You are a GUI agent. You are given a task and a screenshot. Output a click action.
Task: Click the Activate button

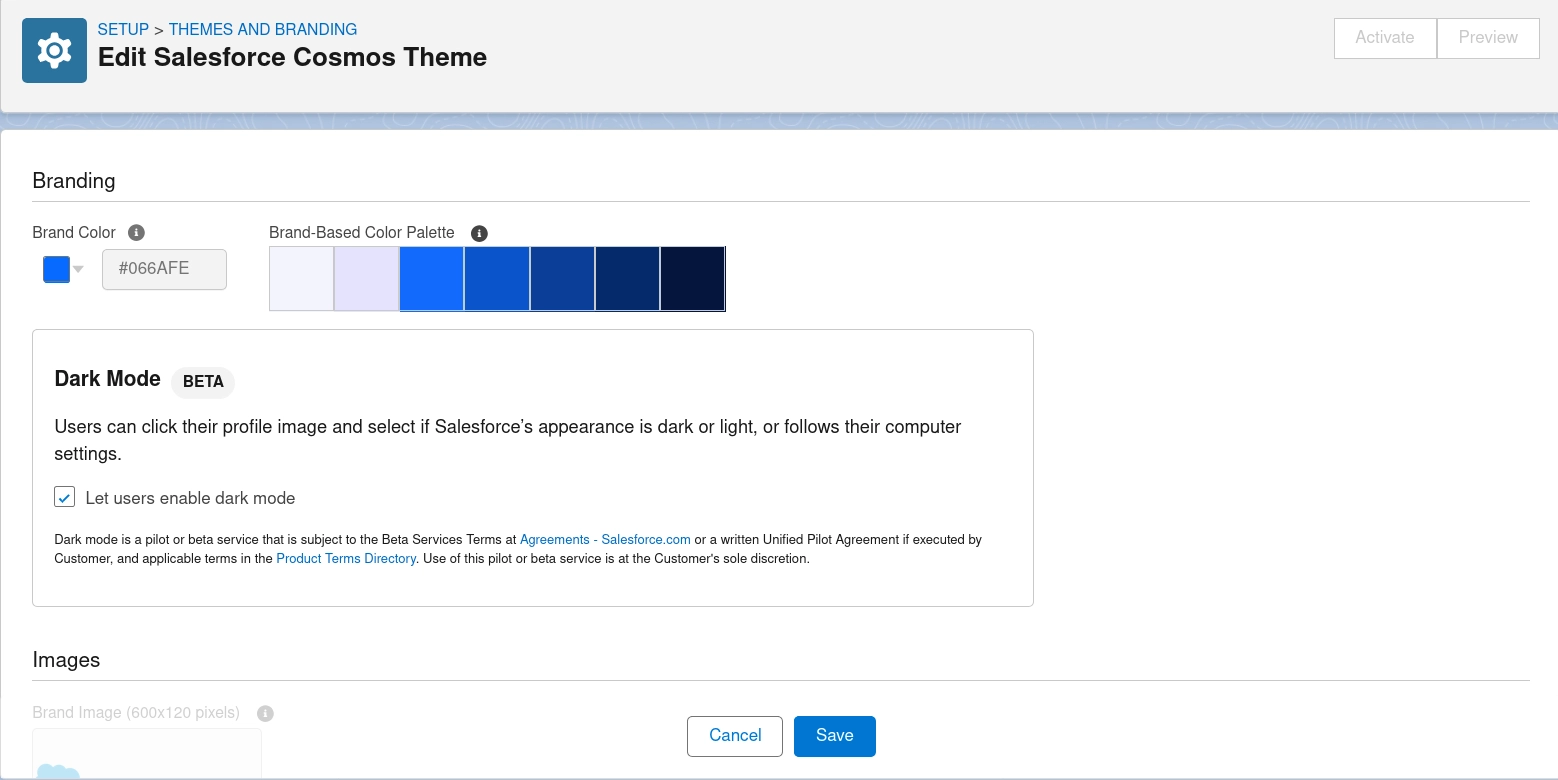tap(1384, 37)
